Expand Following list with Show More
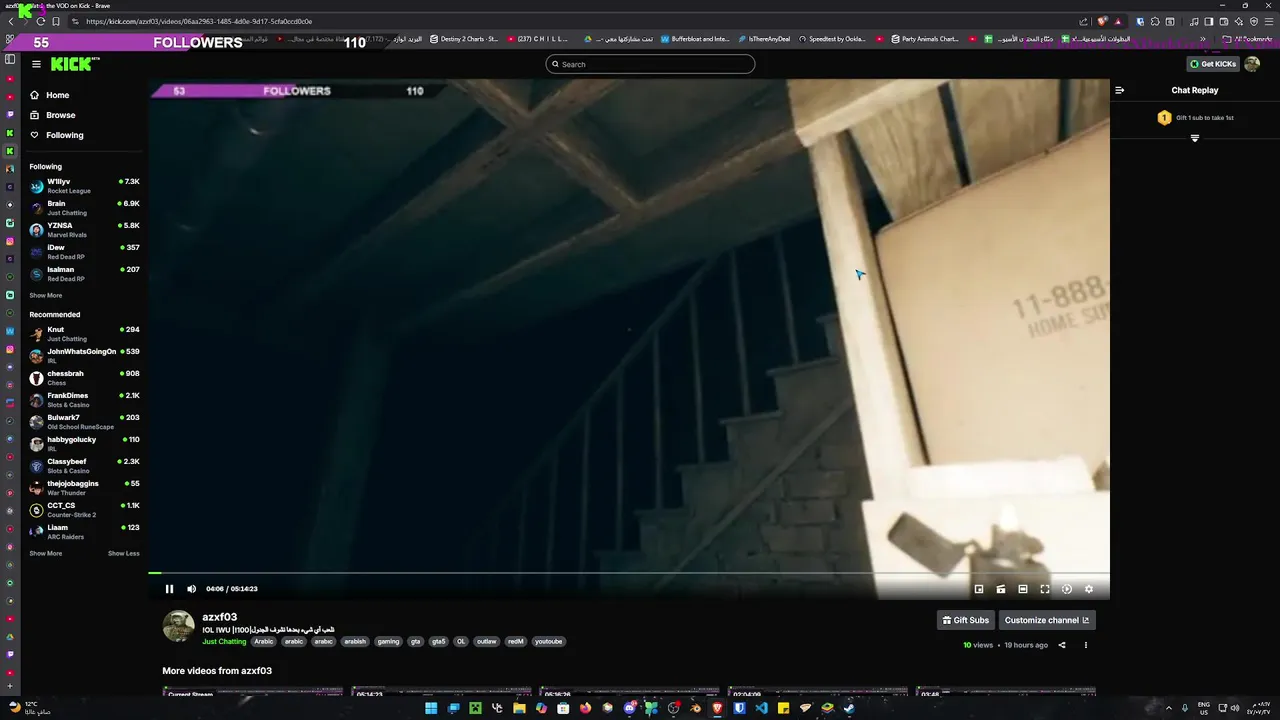Viewport: 1280px width, 720px height. click(x=45, y=296)
